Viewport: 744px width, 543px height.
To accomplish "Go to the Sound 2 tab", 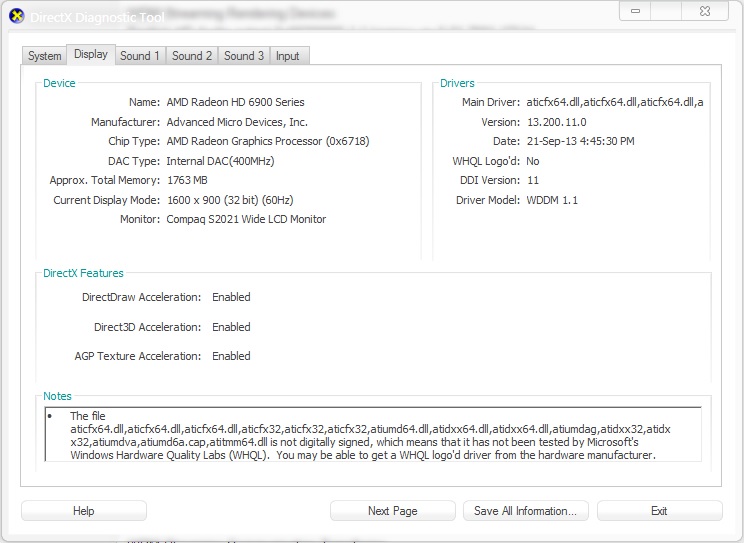I will (x=192, y=56).
